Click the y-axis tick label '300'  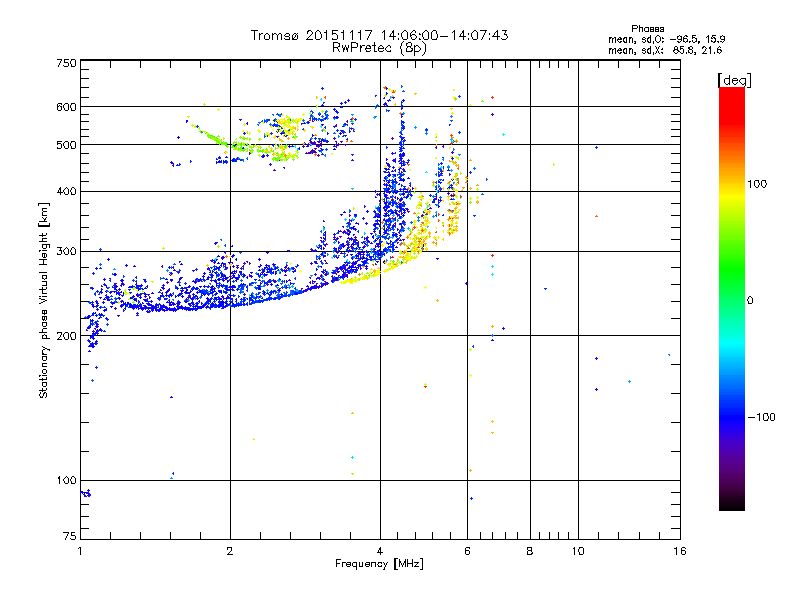[x=66, y=252]
